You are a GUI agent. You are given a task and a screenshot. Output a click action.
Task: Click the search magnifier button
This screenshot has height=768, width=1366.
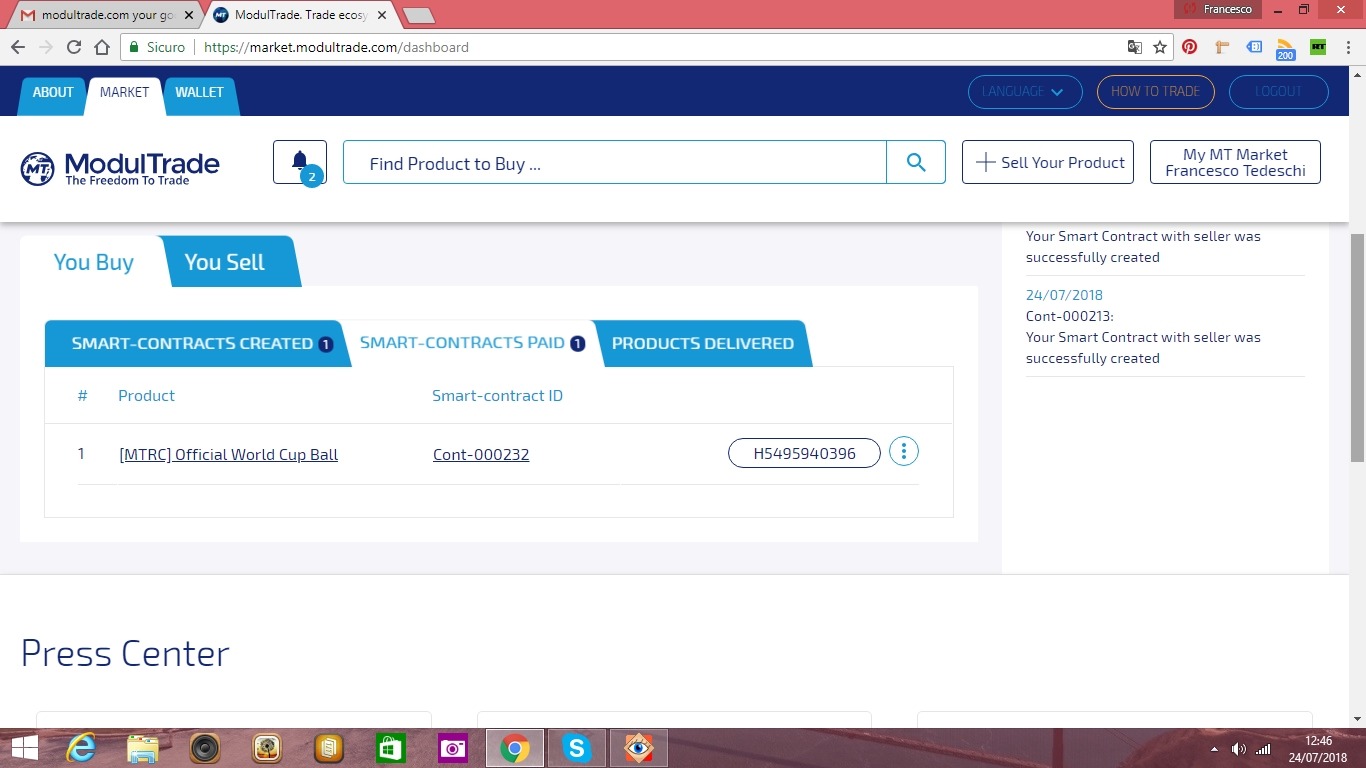pyautogui.click(x=916, y=162)
